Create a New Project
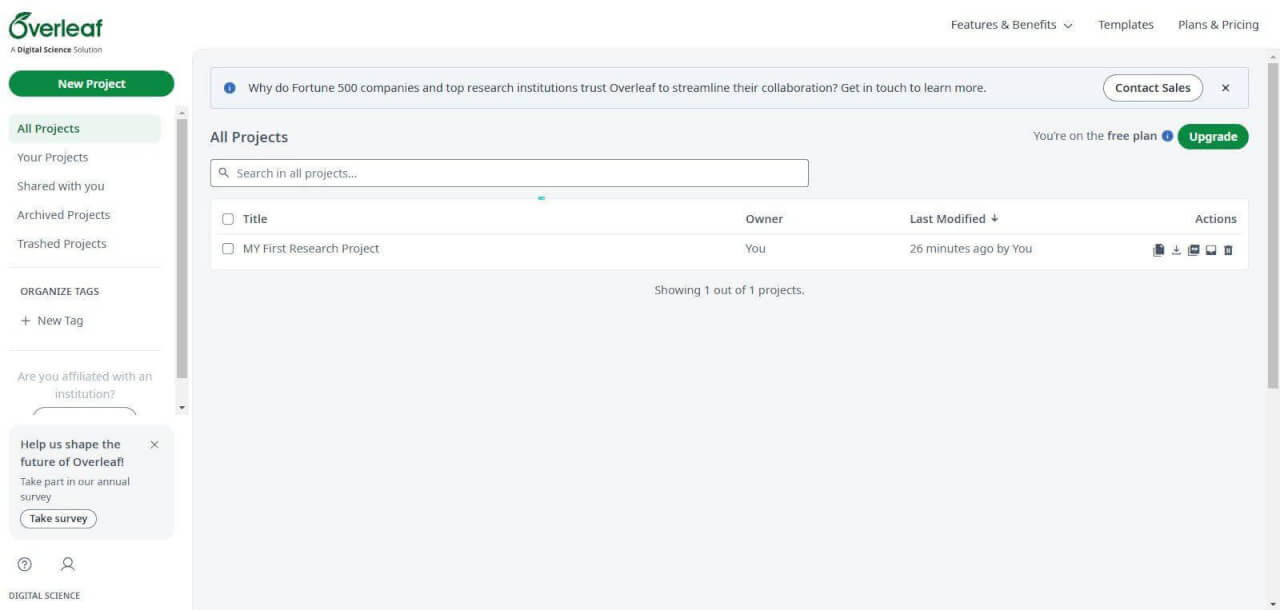 click(91, 84)
